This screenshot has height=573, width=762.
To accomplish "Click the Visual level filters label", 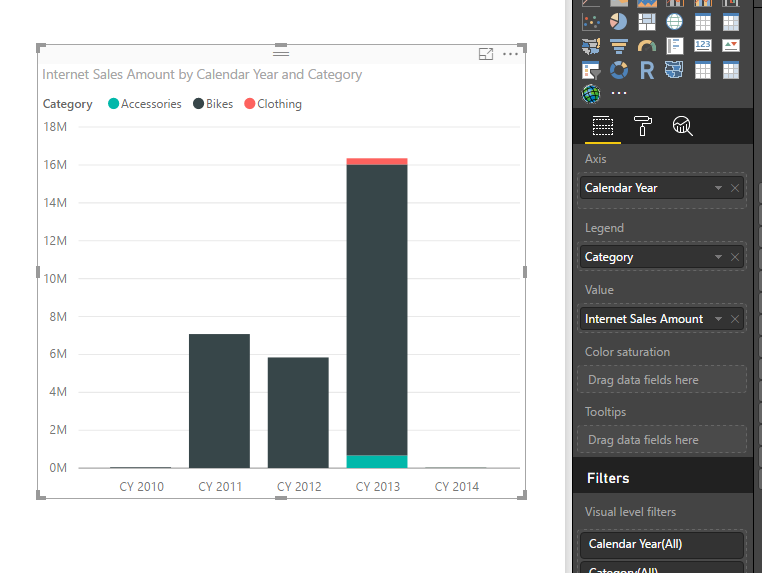I will (x=630, y=512).
